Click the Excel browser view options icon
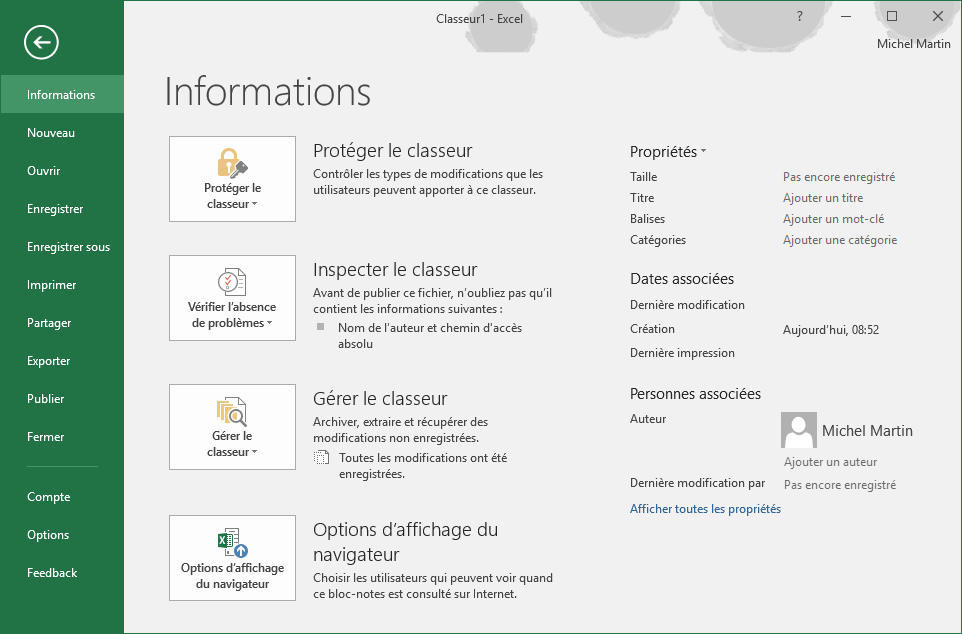 pyautogui.click(x=232, y=542)
